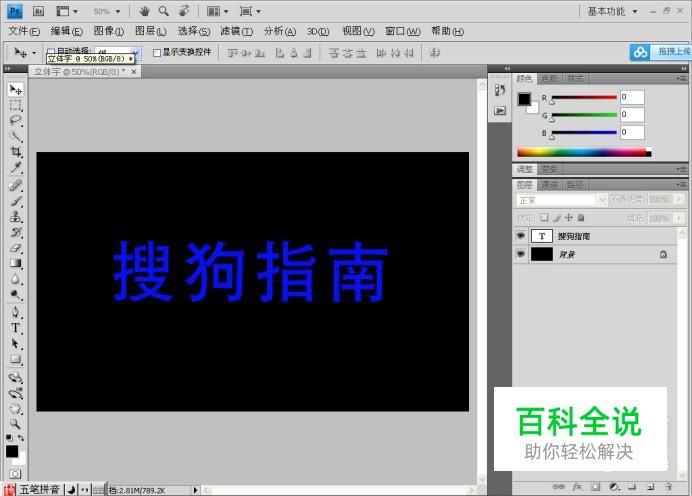Click the Rotate View tool in application bar
The width and height of the screenshot is (692, 496).
(184, 11)
